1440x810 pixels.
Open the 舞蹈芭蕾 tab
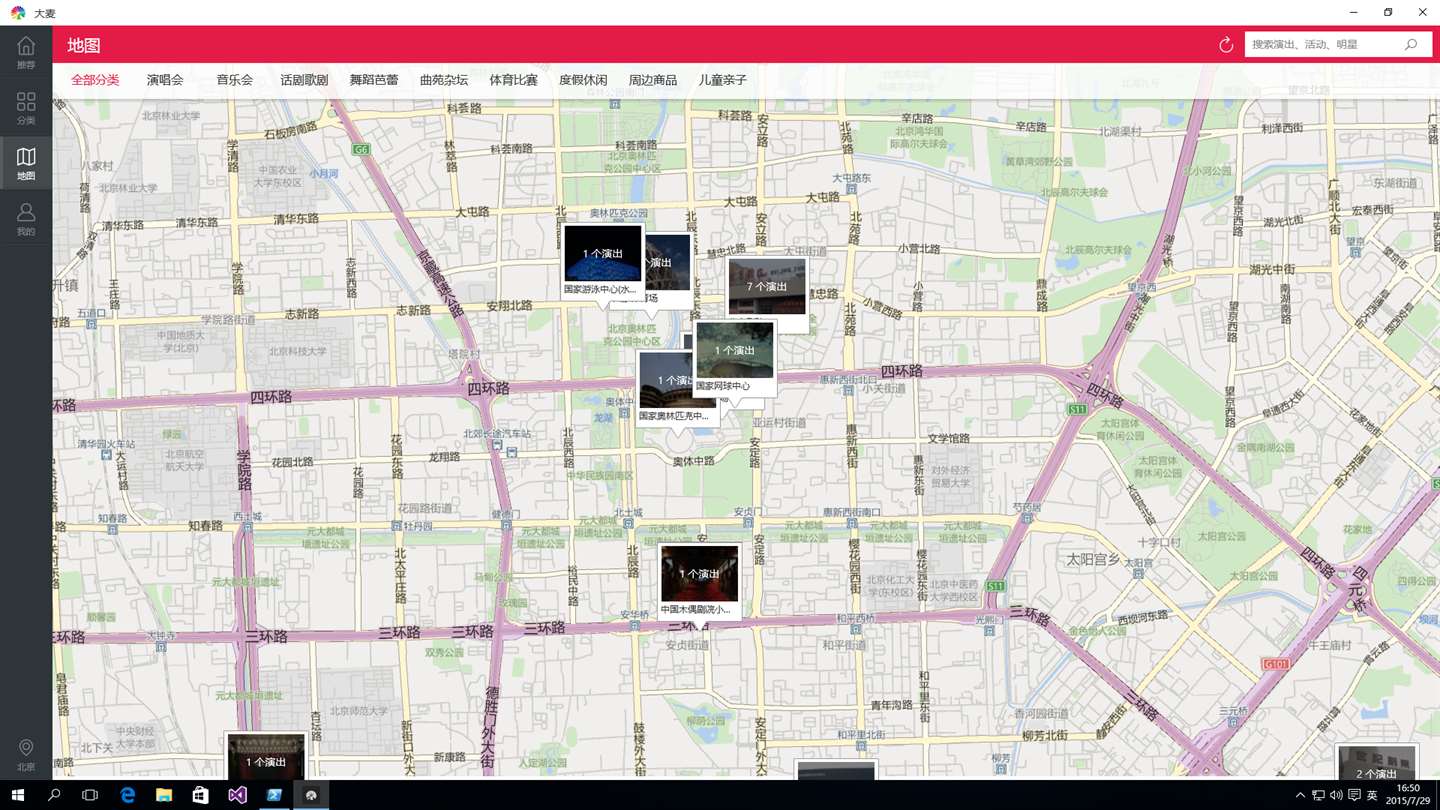pyautogui.click(x=374, y=80)
